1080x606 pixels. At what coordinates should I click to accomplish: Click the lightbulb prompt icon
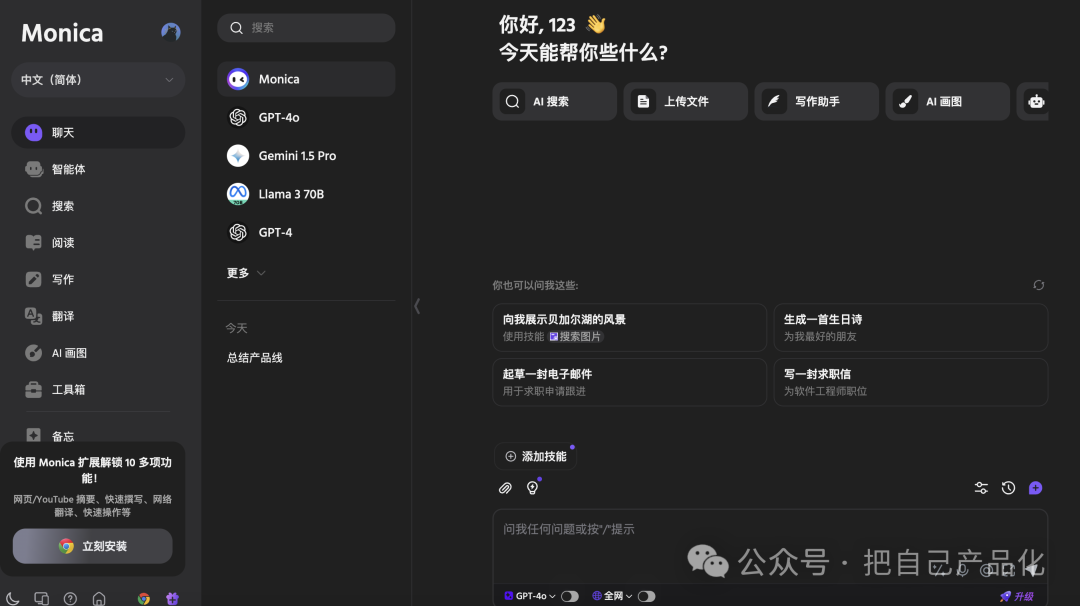pyautogui.click(x=532, y=488)
